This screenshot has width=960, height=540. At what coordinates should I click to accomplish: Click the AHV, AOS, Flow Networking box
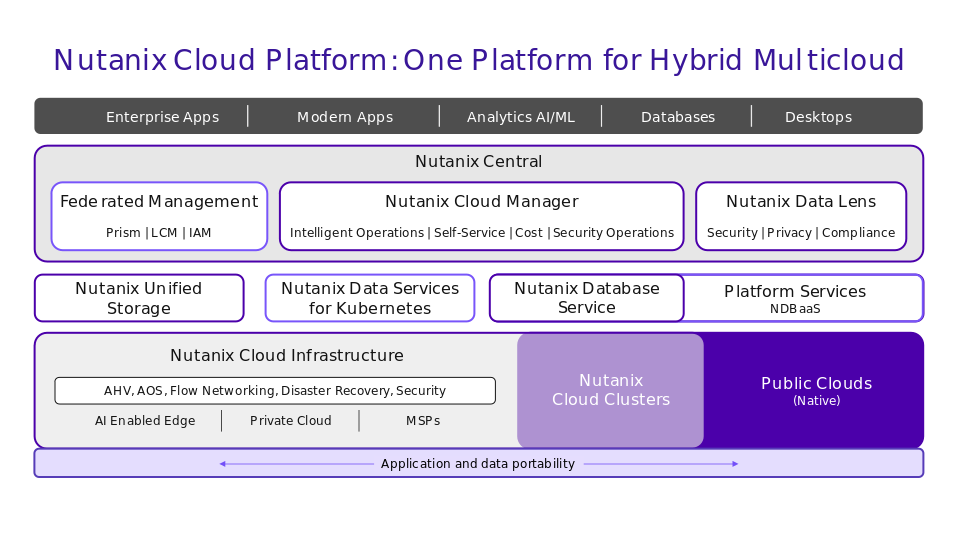[275, 391]
